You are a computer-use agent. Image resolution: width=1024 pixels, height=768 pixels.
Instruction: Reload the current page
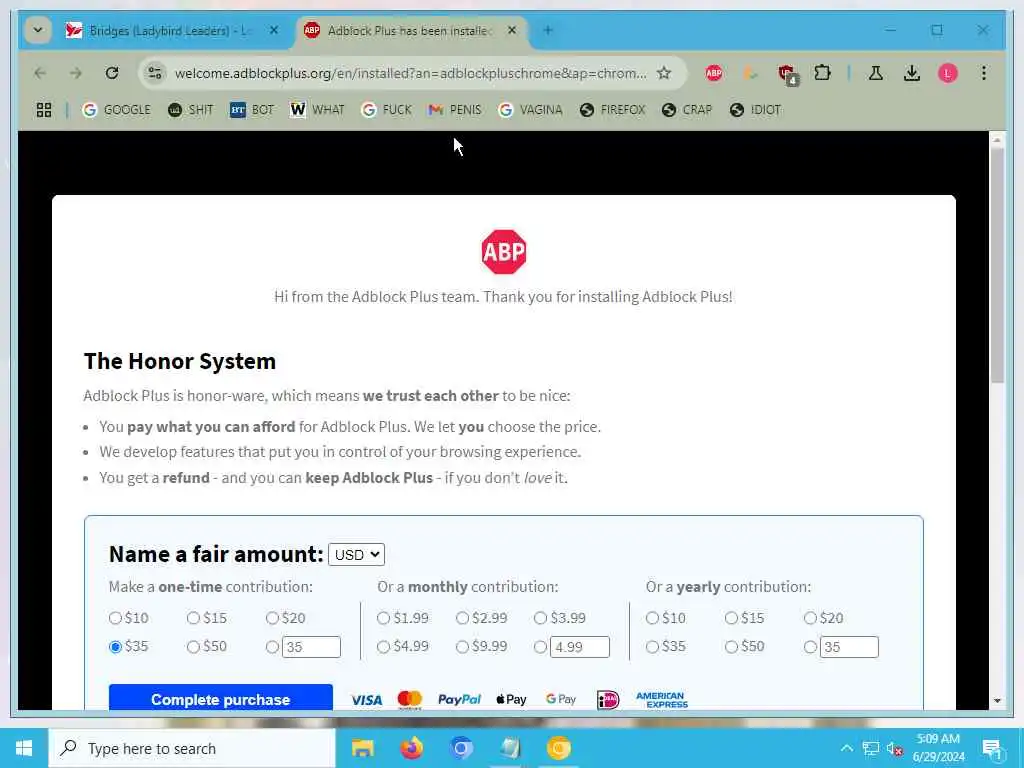[x=112, y=73]
